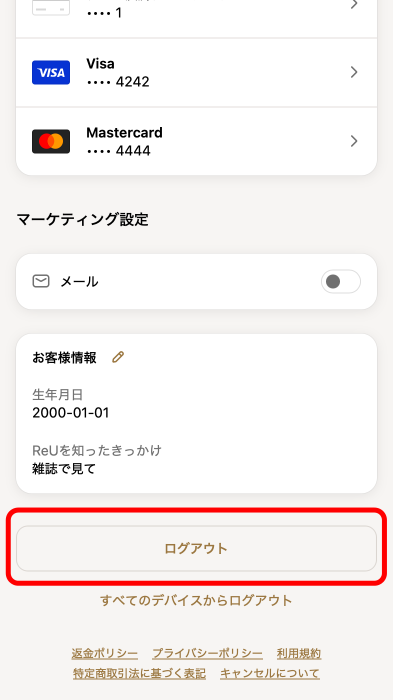393x700 pixels.
Task: Open Mastercard ending 4444 chevron
Action: (354, 142)
